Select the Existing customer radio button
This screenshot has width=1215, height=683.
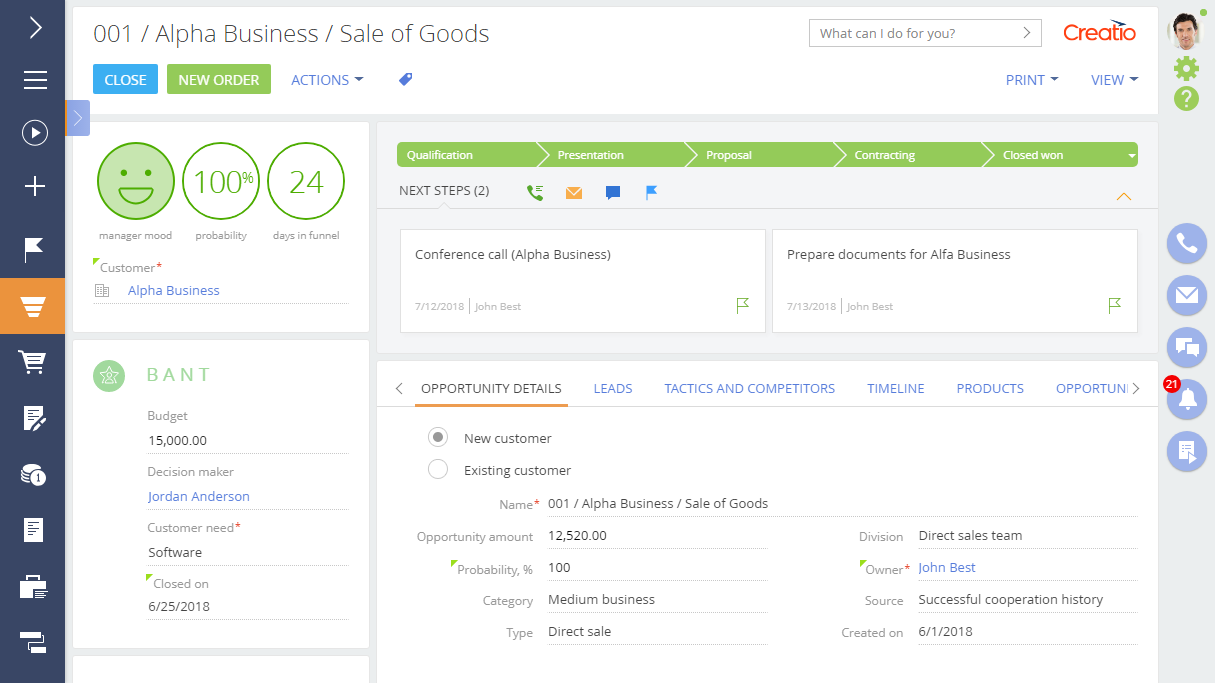pyautogui.click(x=437, y=470)
